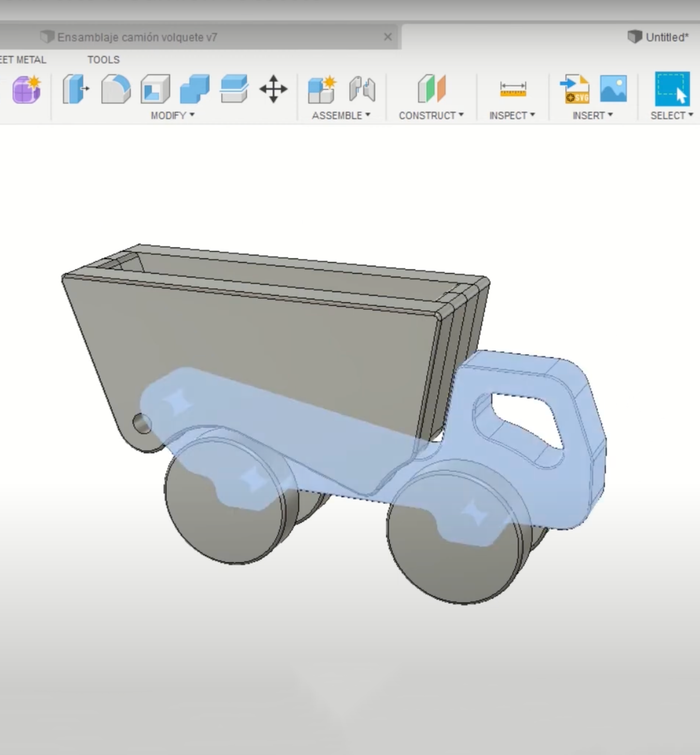Click the Combine bodies icon
Image resolution: width=700 pixels, height=755 pixels.
tap(194, 89)
